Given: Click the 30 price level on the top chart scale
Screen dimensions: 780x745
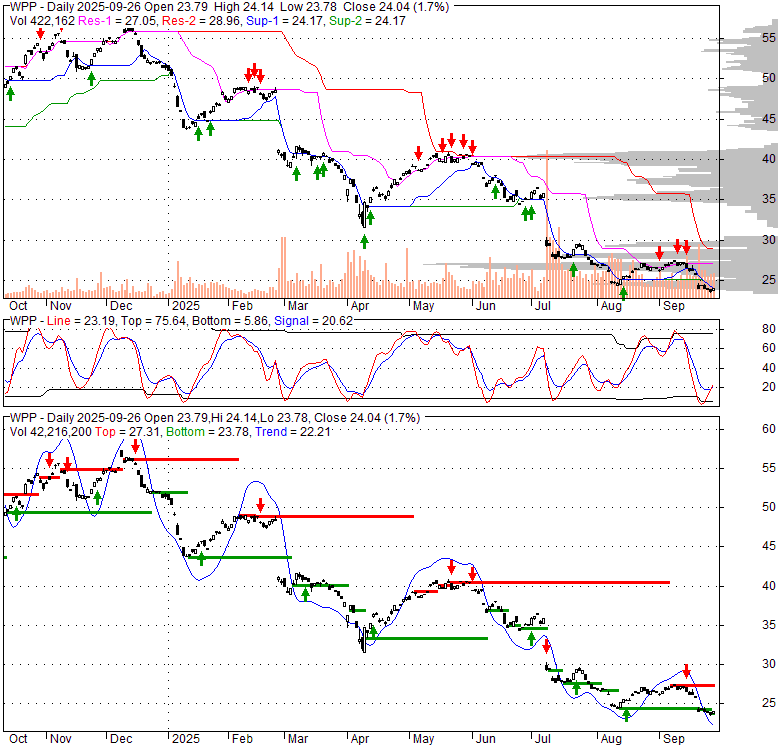Looking at the screenshot, I should (x=769, y=240).
